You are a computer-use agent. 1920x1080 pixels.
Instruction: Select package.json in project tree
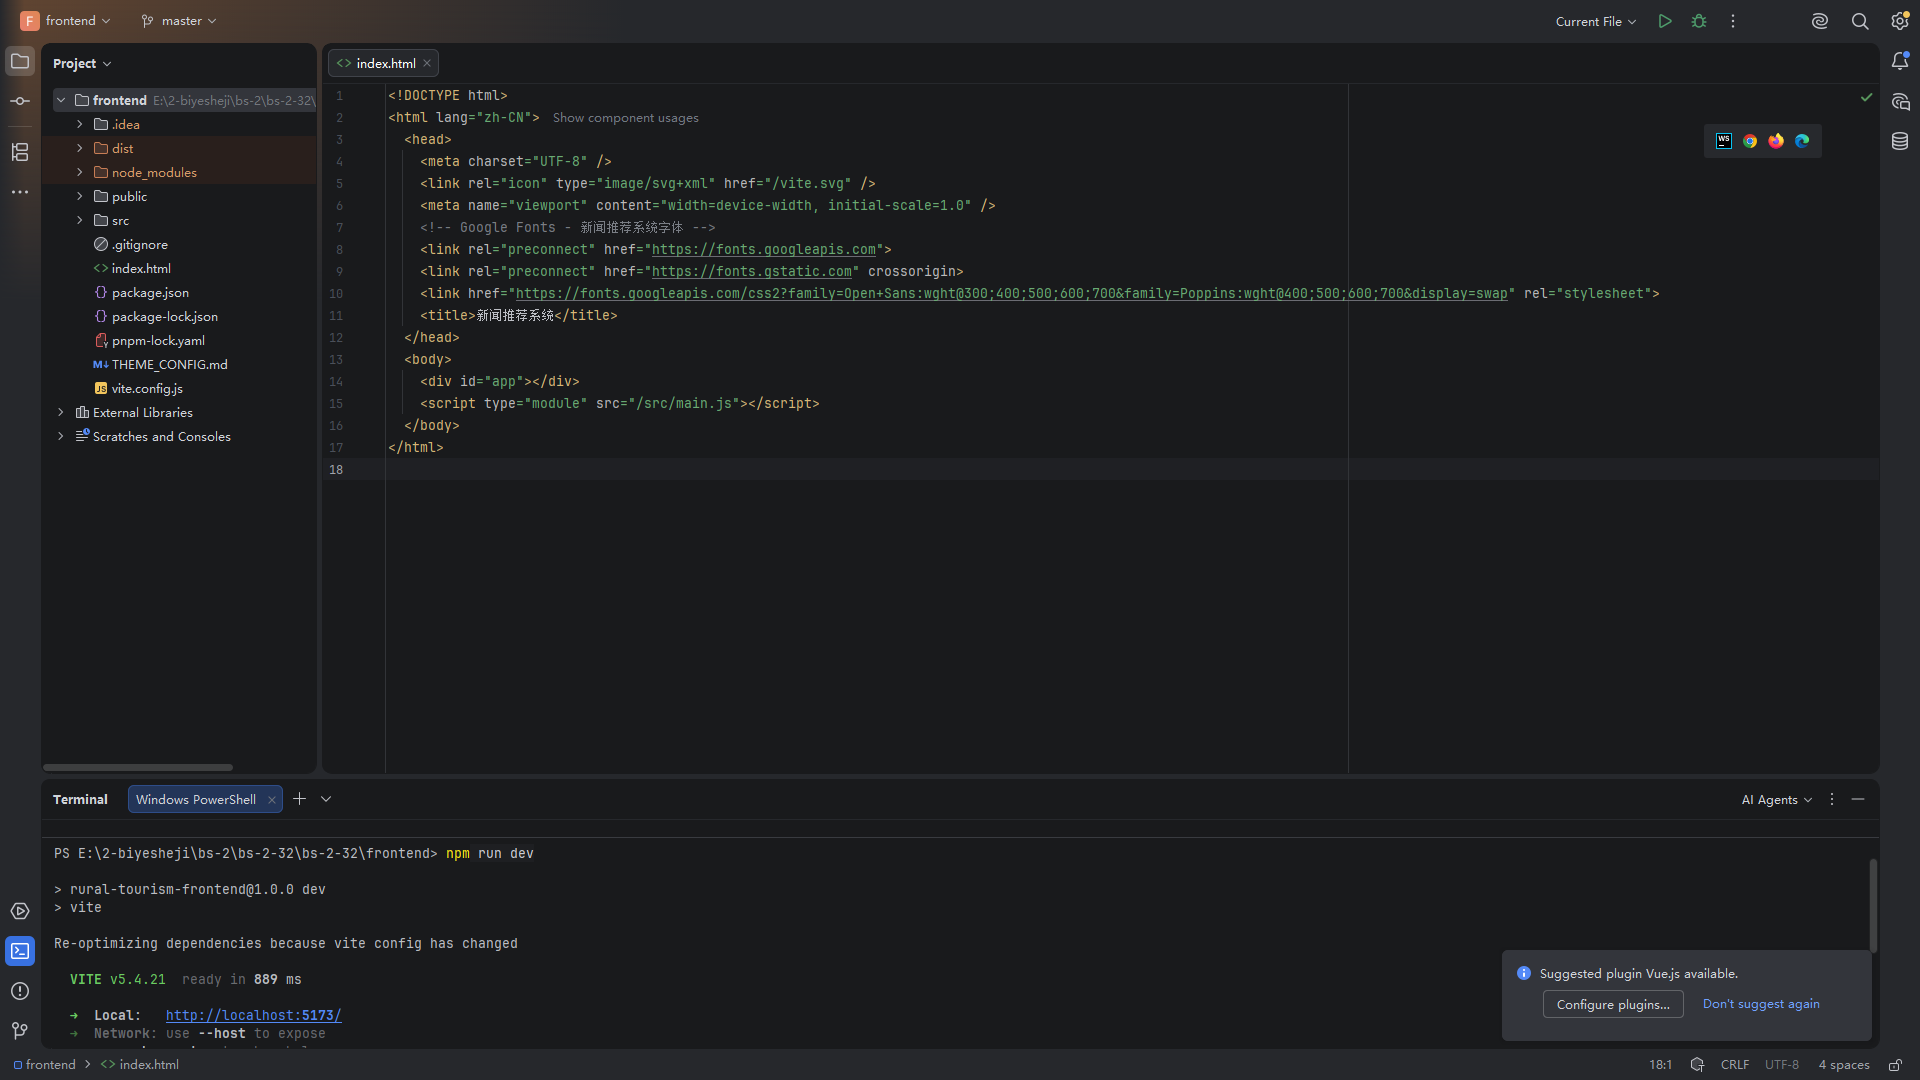pyautogui.click(x=150, y=292)
